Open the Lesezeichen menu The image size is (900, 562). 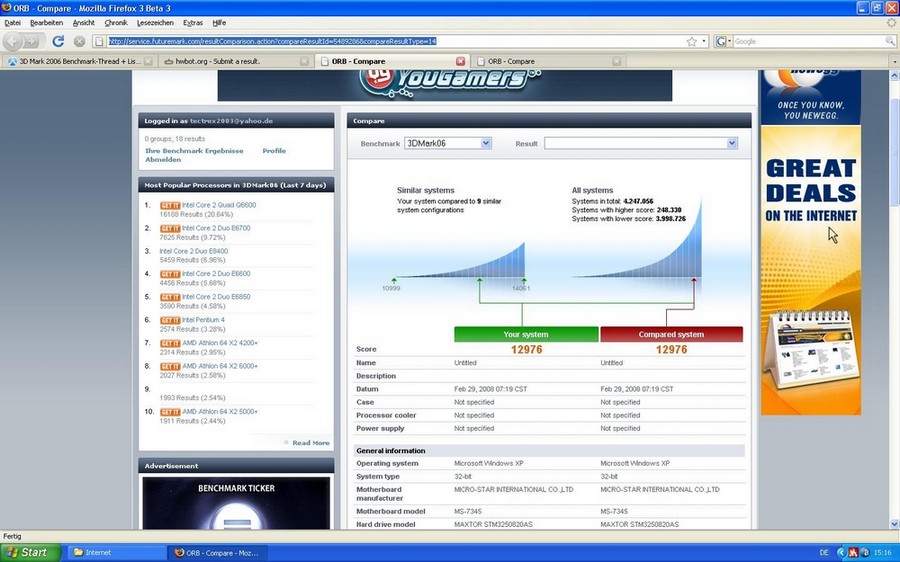[x=155, y=23]
